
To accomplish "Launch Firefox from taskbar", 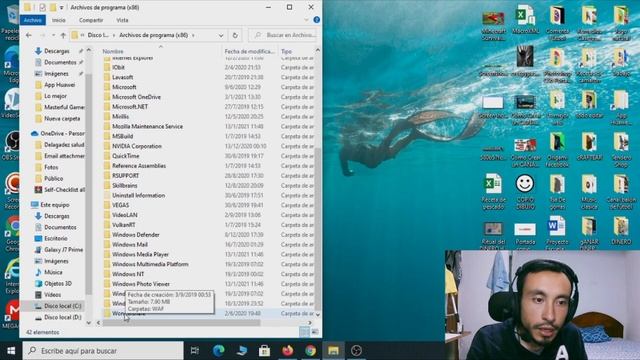I will tap(287, 351).
